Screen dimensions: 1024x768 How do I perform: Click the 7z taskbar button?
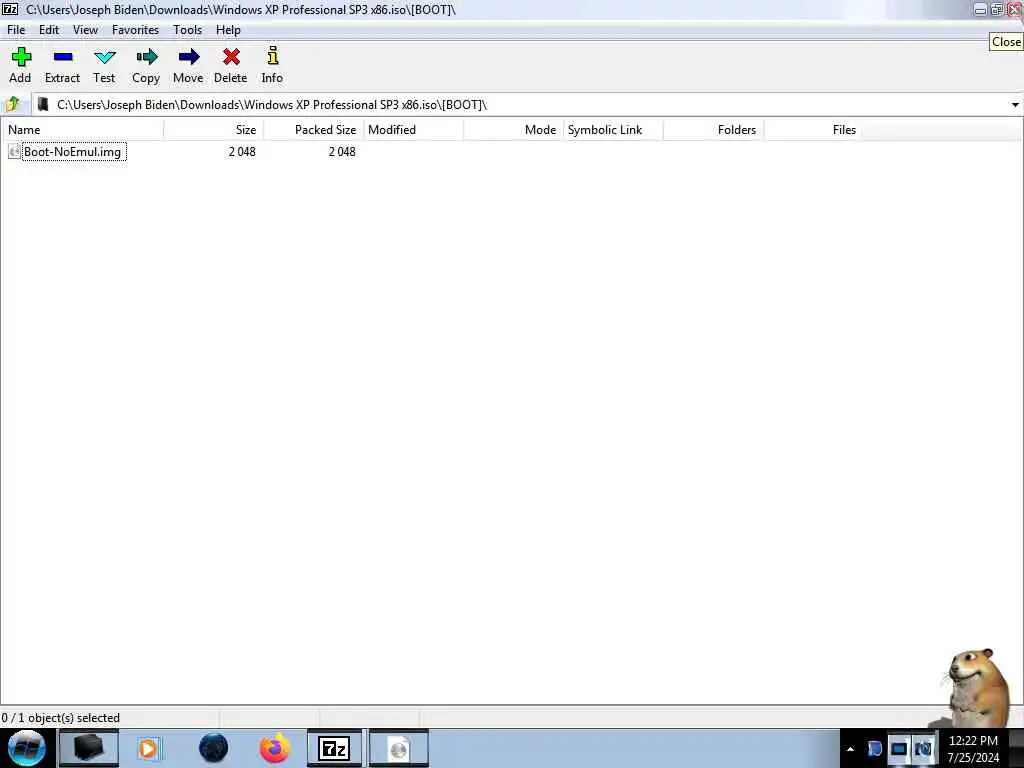[334, 748]
